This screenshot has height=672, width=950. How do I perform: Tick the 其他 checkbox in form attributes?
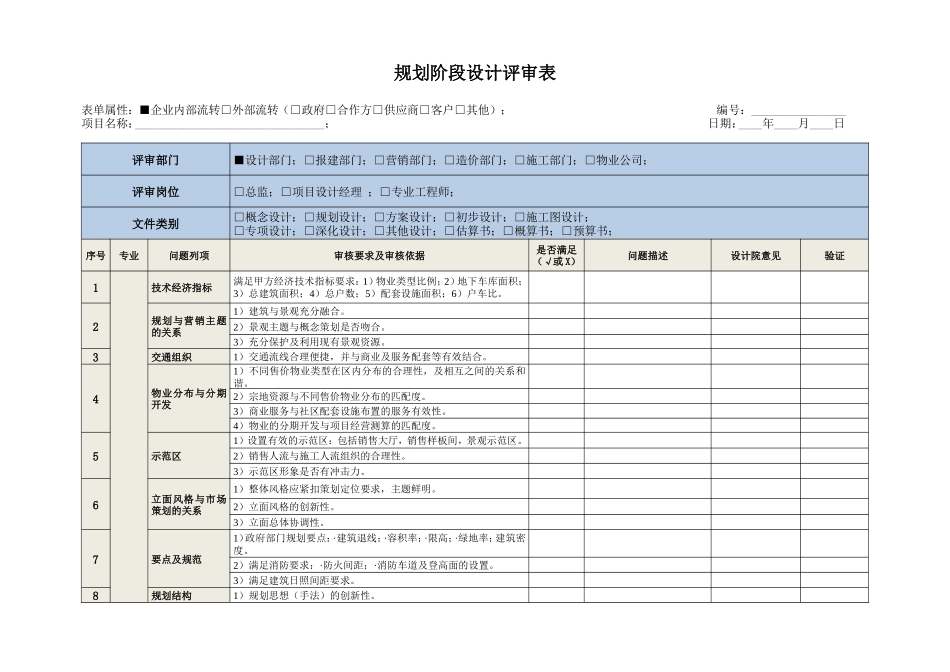pyautogui.click(x=460, y=110)
